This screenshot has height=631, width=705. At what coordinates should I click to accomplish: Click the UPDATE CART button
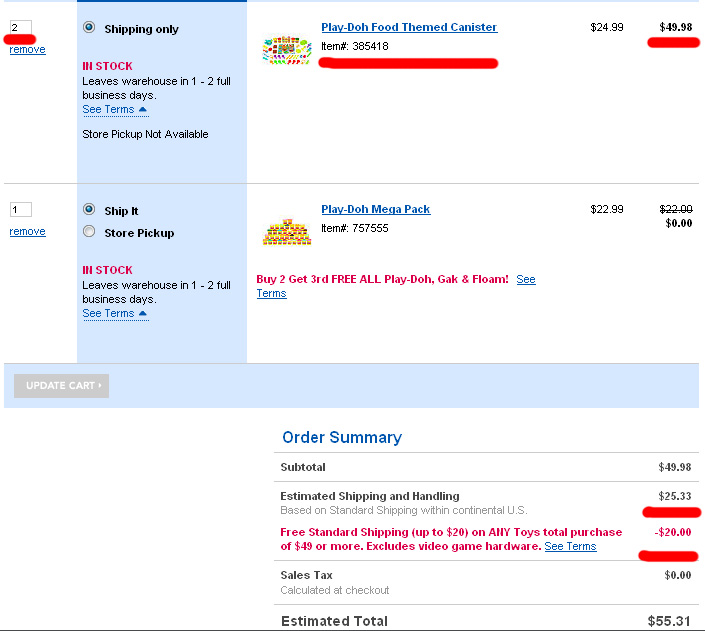[x=62, y=386]
